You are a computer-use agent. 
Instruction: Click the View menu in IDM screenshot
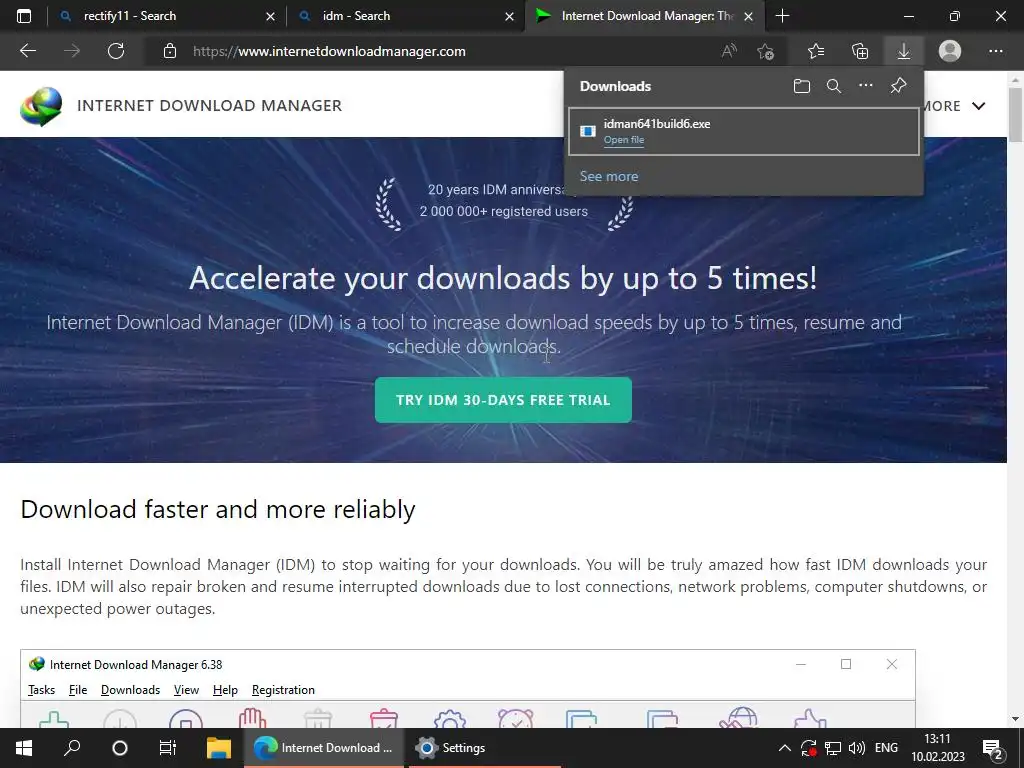tap(186, 690)
